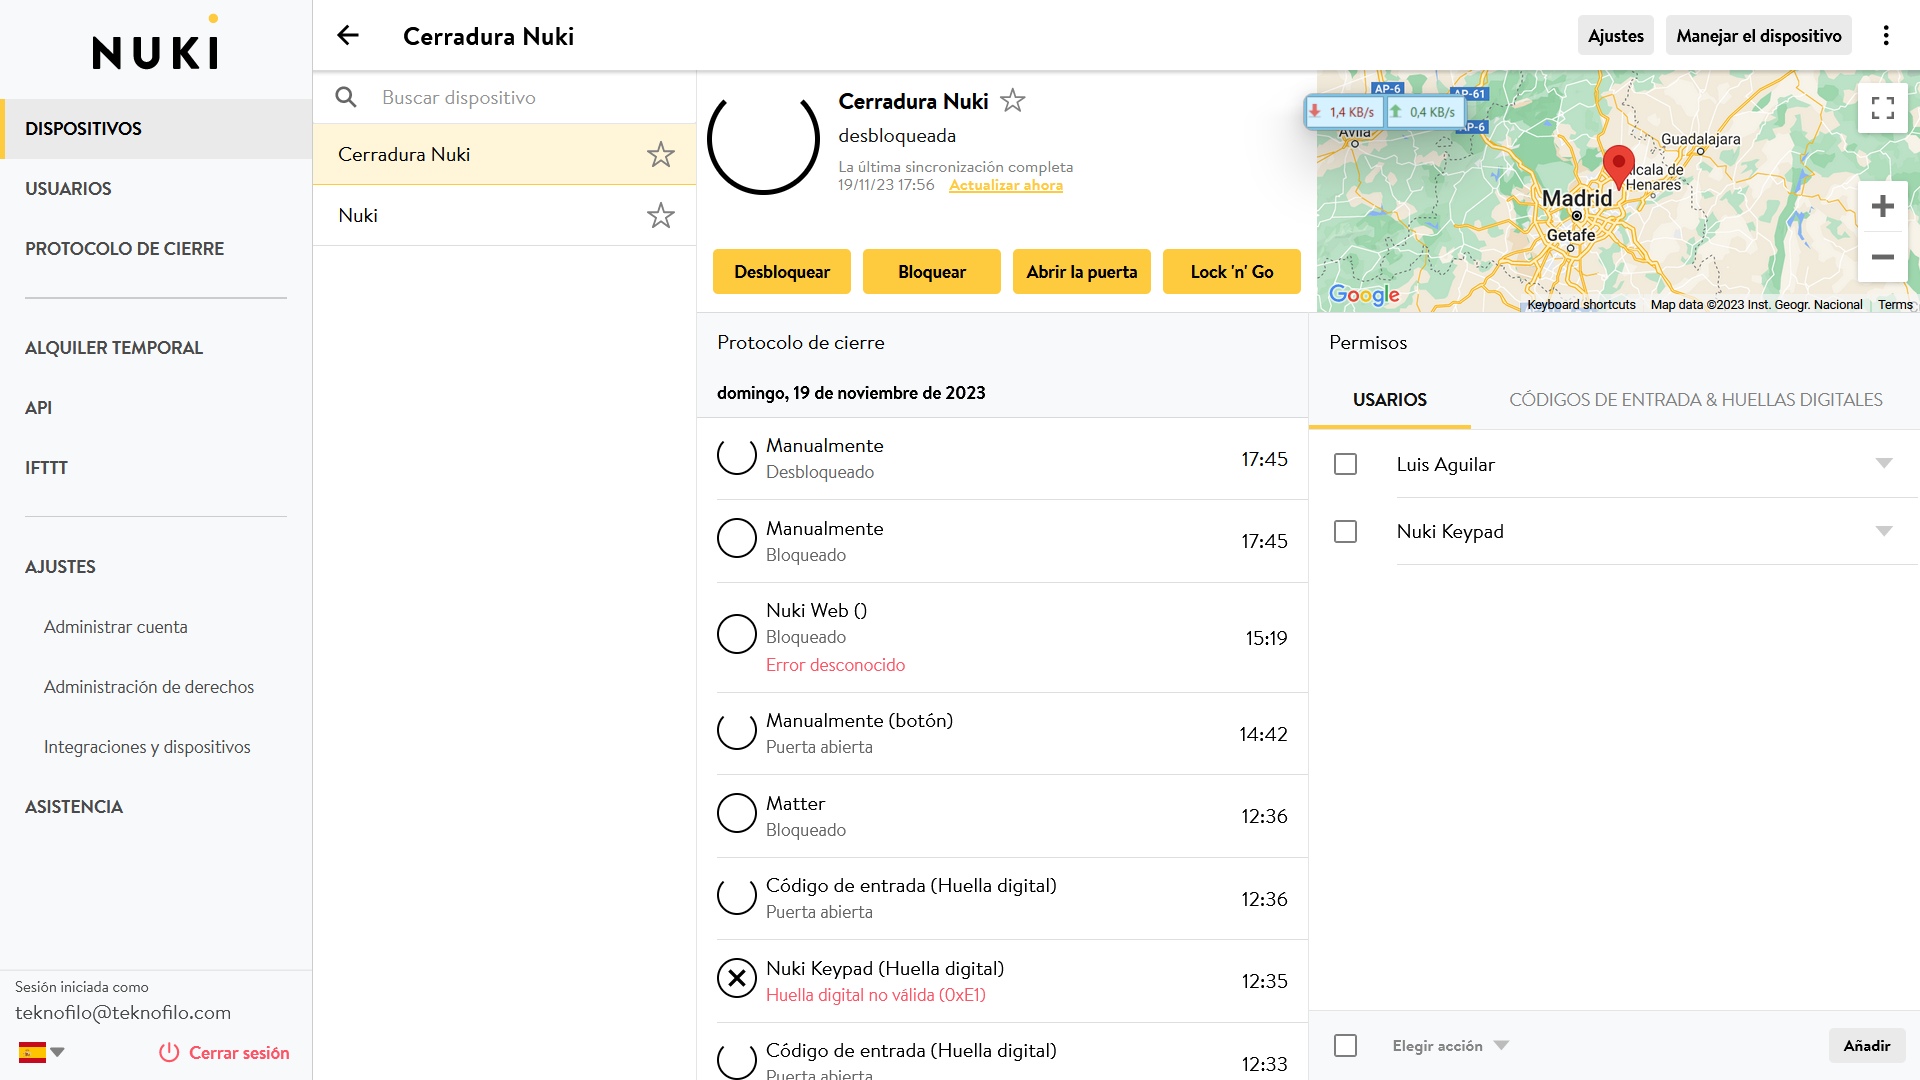1920x1080 pixels.
Task: Open map Keyboard shortcuts link
Action: click(1581, 305)
